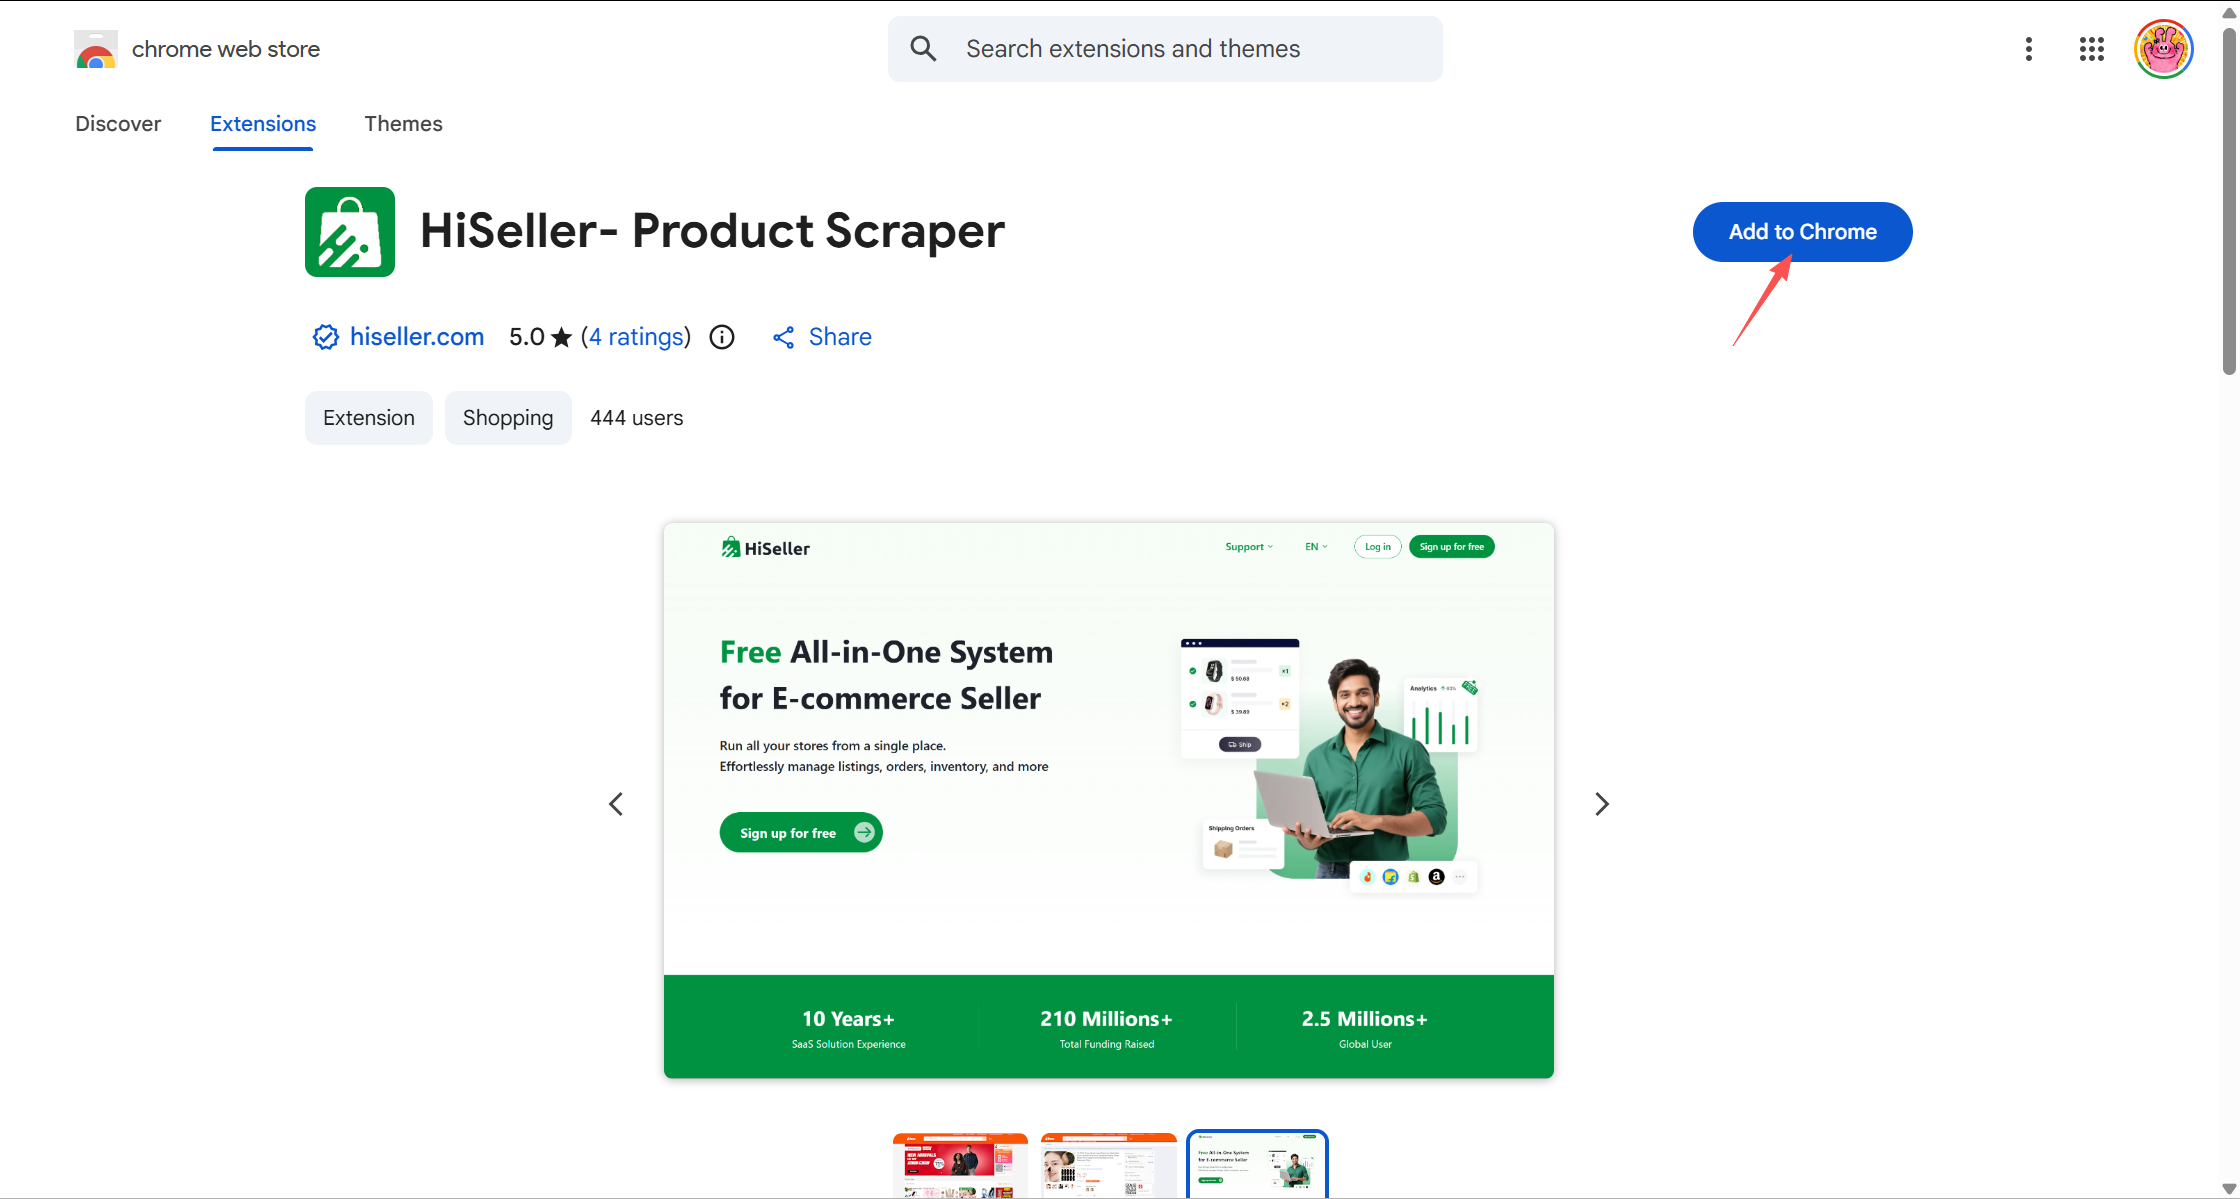This screenshot has width=2240, height=1199.
Task: Click the Shopping category chip
Action: [x=508, y=418]
